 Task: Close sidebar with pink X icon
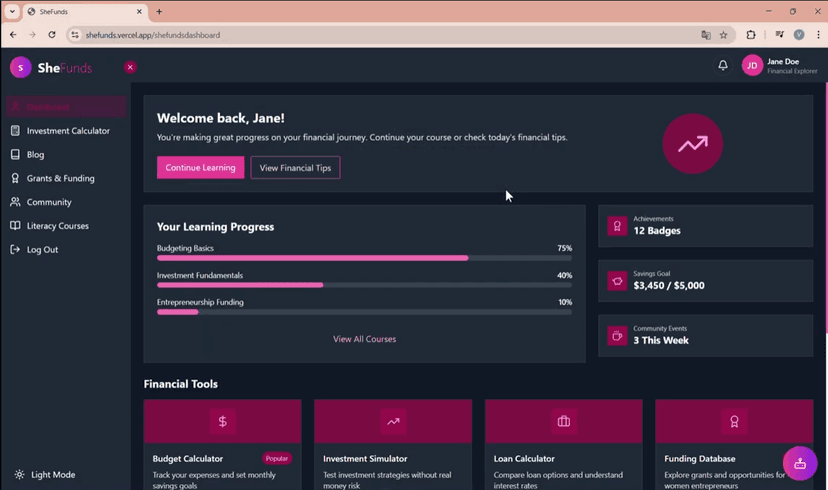point(130,67)
